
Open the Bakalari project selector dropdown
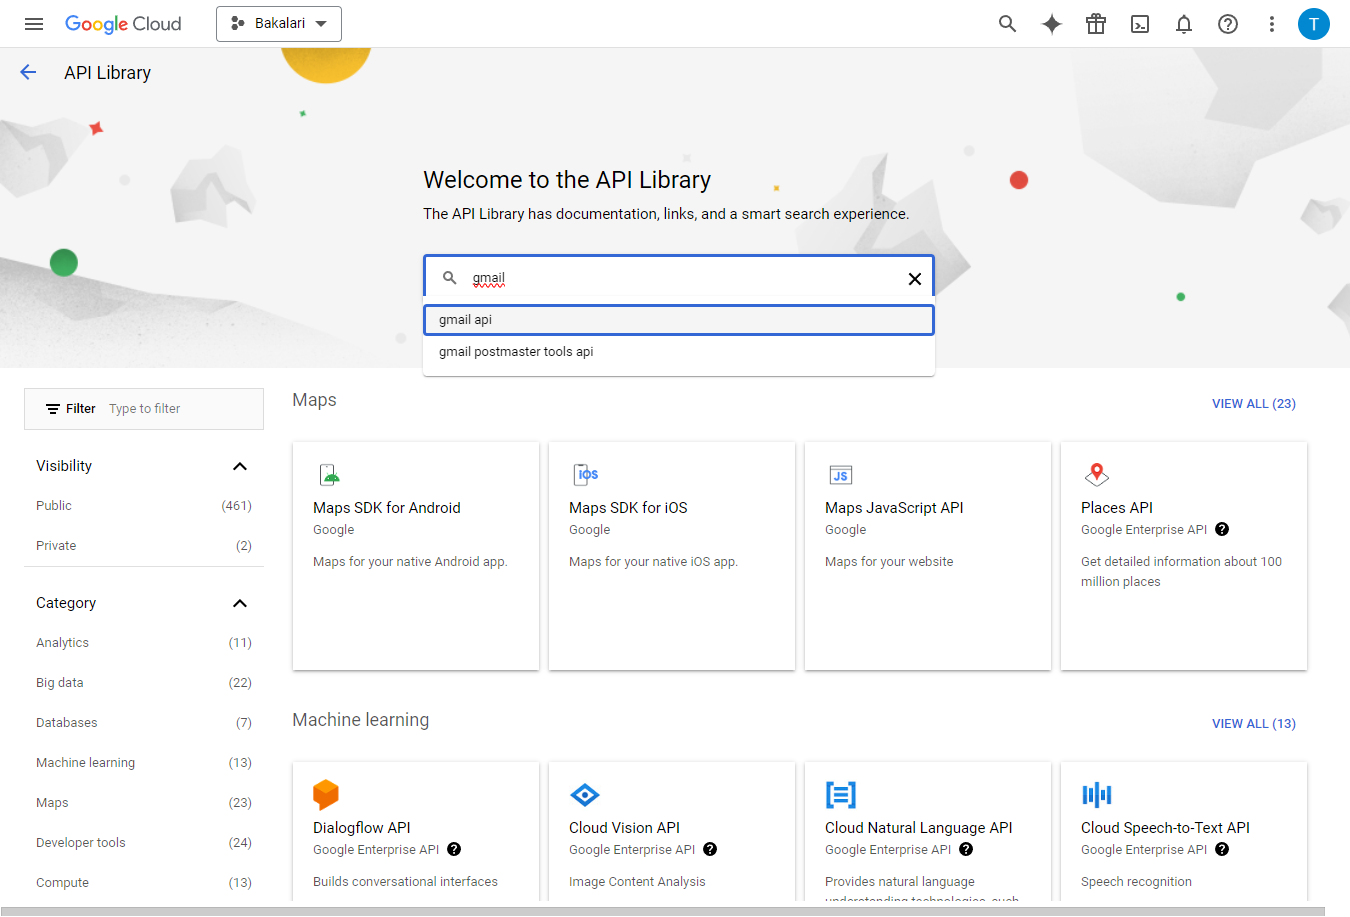coord(279,24)
